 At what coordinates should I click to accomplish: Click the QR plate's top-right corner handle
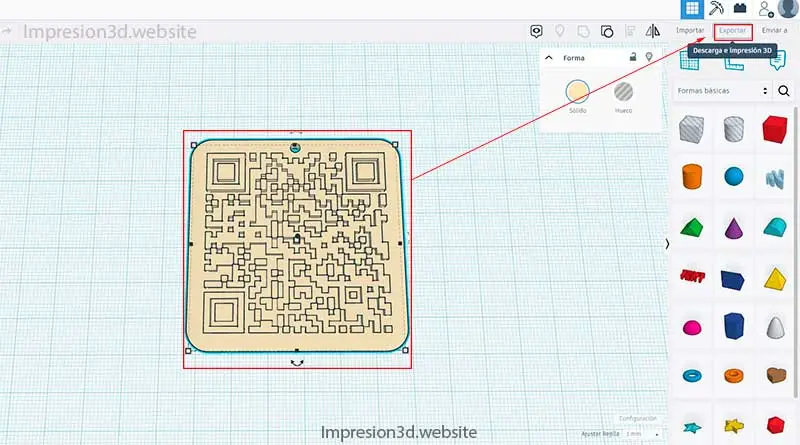(395, 145)
